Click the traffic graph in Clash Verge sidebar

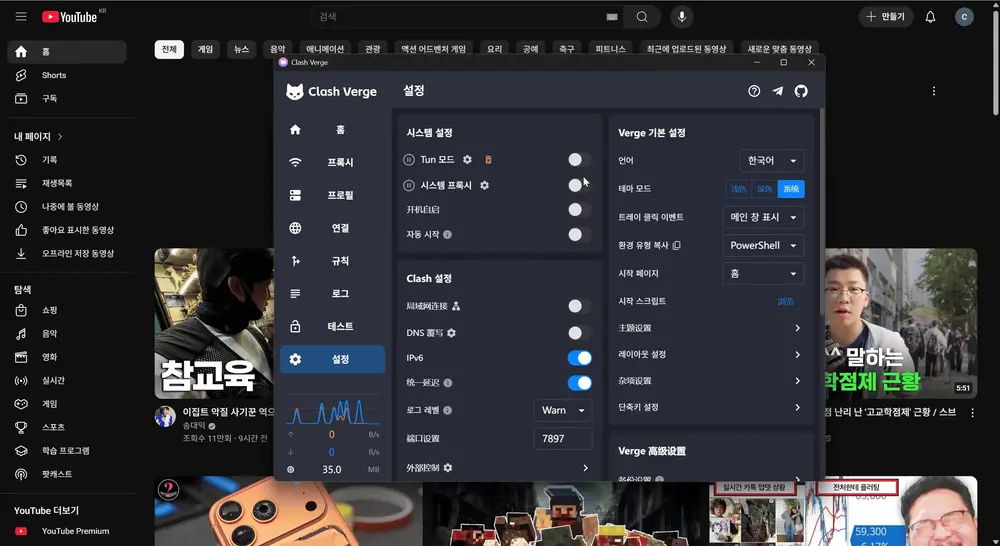332,411
